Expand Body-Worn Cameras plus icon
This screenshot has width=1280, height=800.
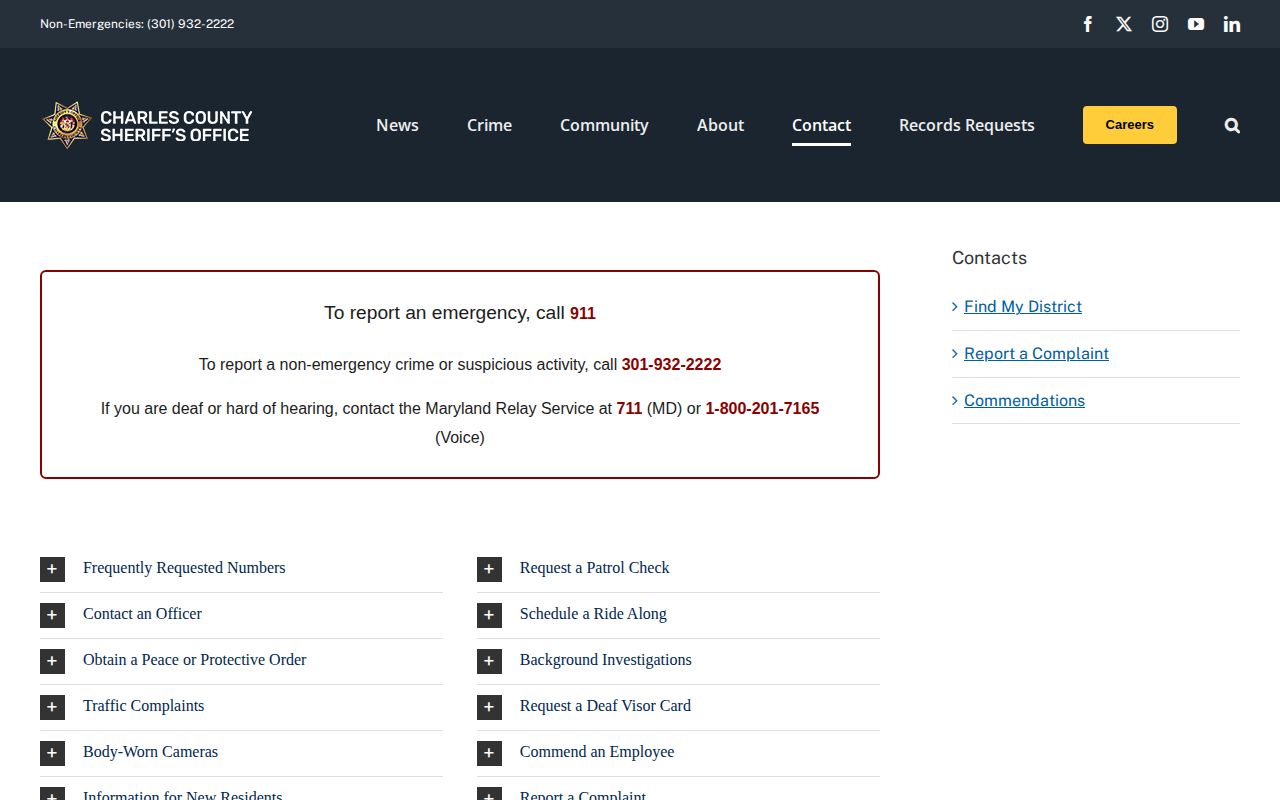[52, 753]
